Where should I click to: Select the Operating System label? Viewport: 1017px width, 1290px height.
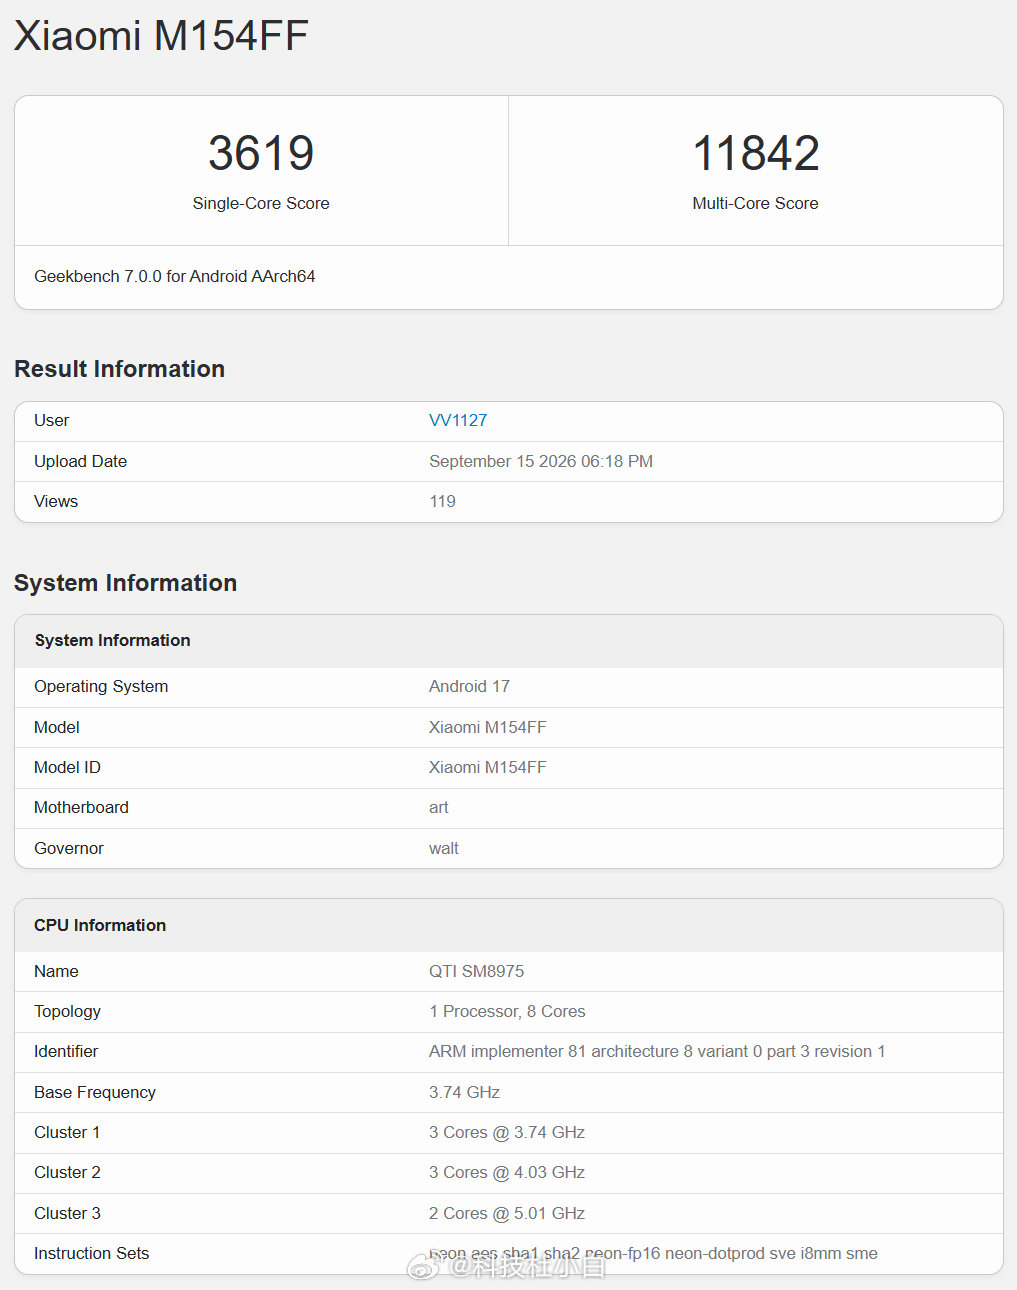(101, 686)
